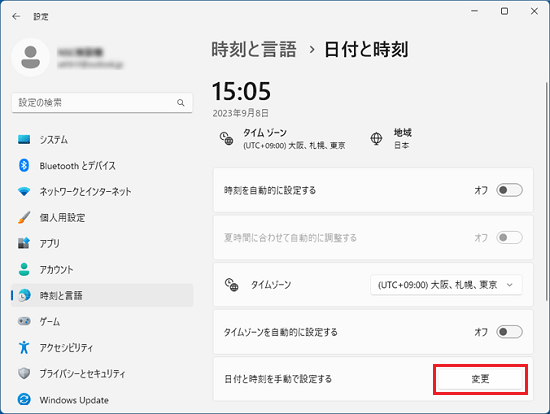Close the Settings window
The image size is (550, 414).
point(534,11)
